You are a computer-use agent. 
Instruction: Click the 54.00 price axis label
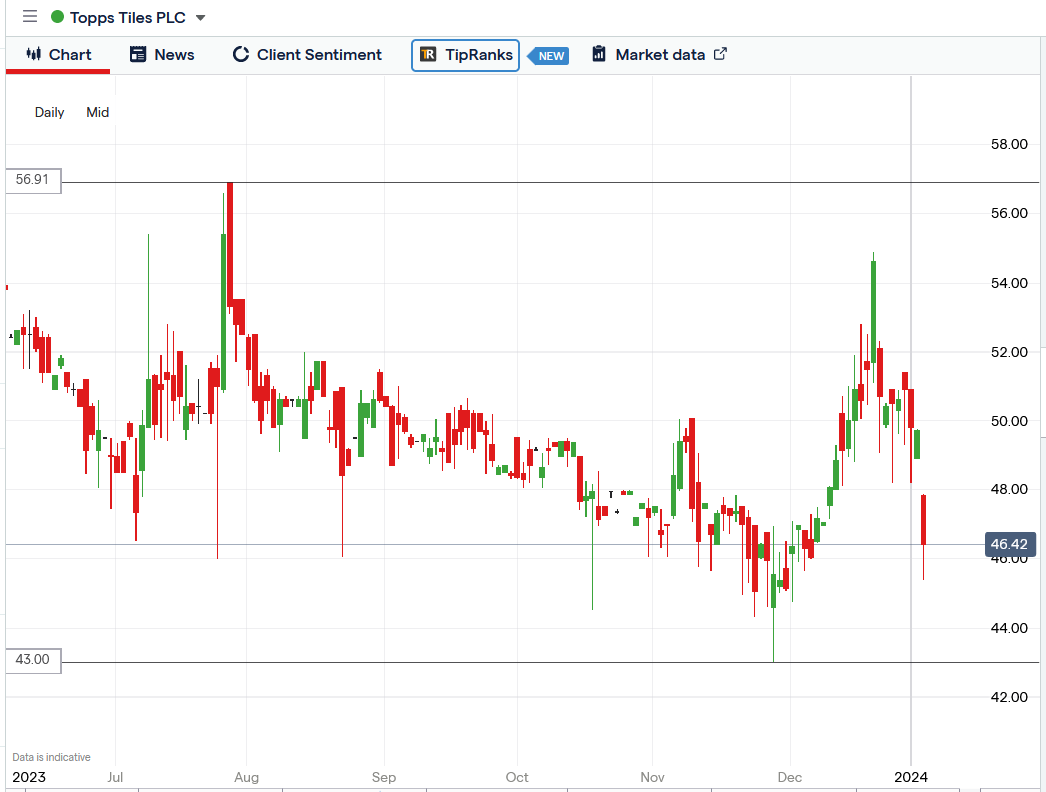(x=1009, y=283)
